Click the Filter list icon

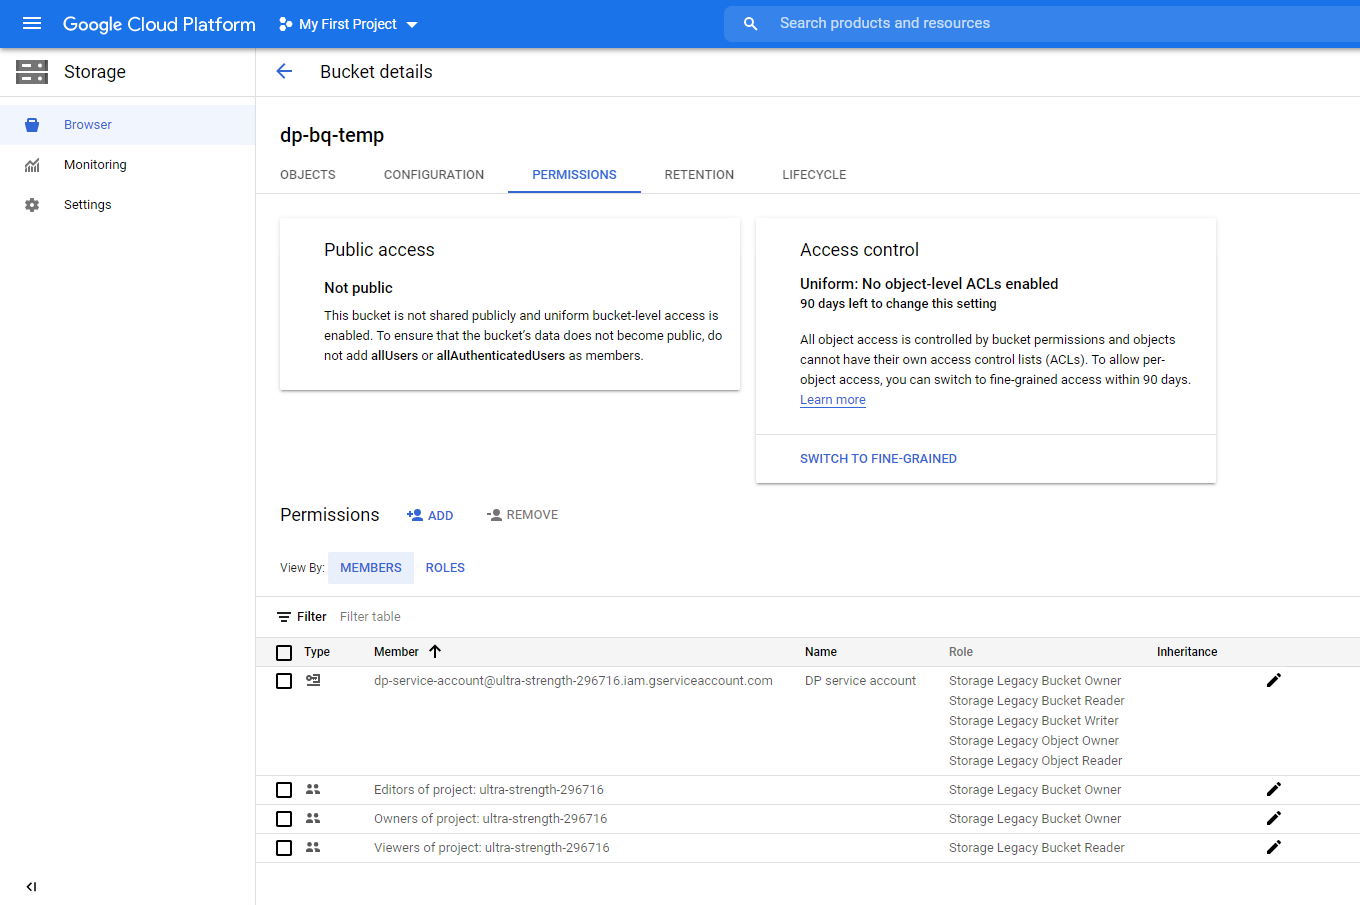284,617
